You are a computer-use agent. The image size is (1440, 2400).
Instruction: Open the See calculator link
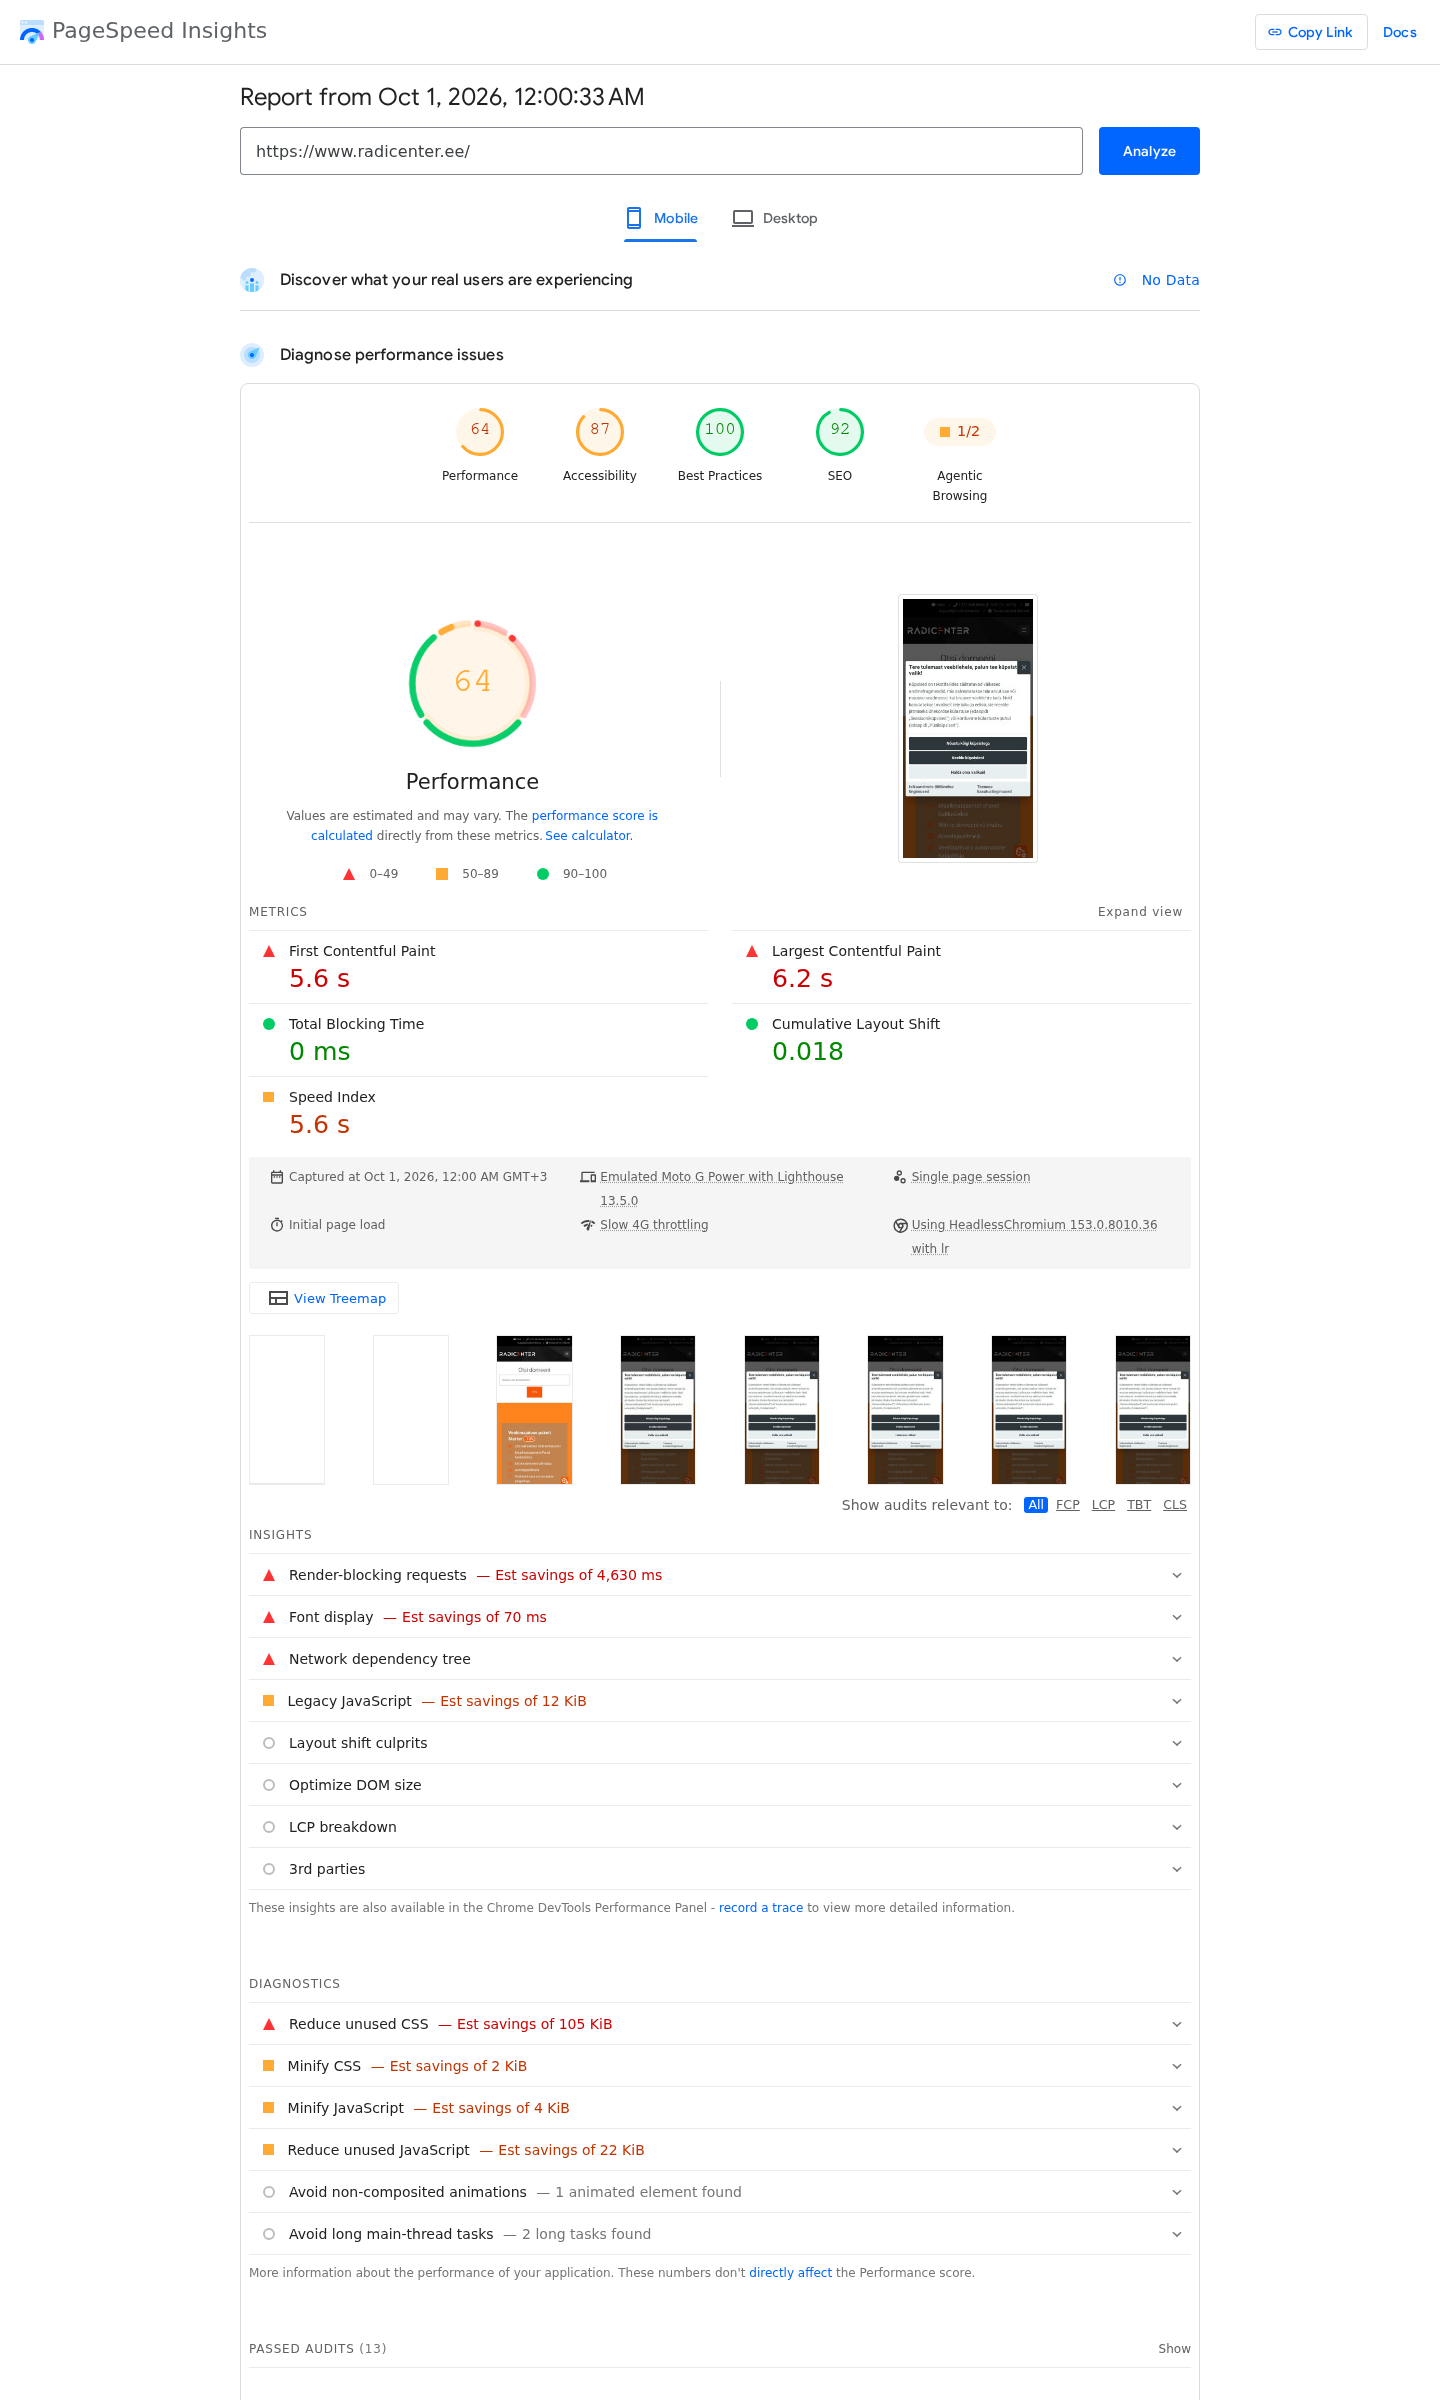[588, 836]
